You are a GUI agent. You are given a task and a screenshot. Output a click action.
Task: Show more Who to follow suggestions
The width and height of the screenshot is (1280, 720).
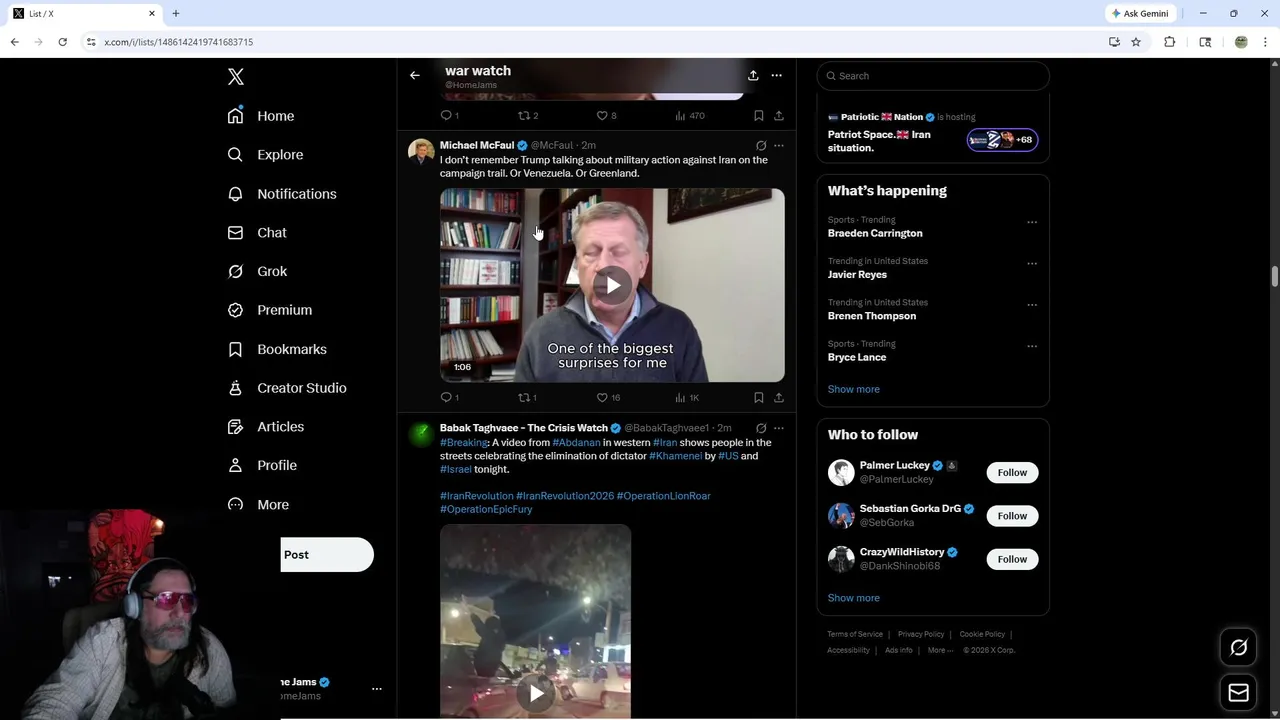pyautogui.click(x=853, y=598)
